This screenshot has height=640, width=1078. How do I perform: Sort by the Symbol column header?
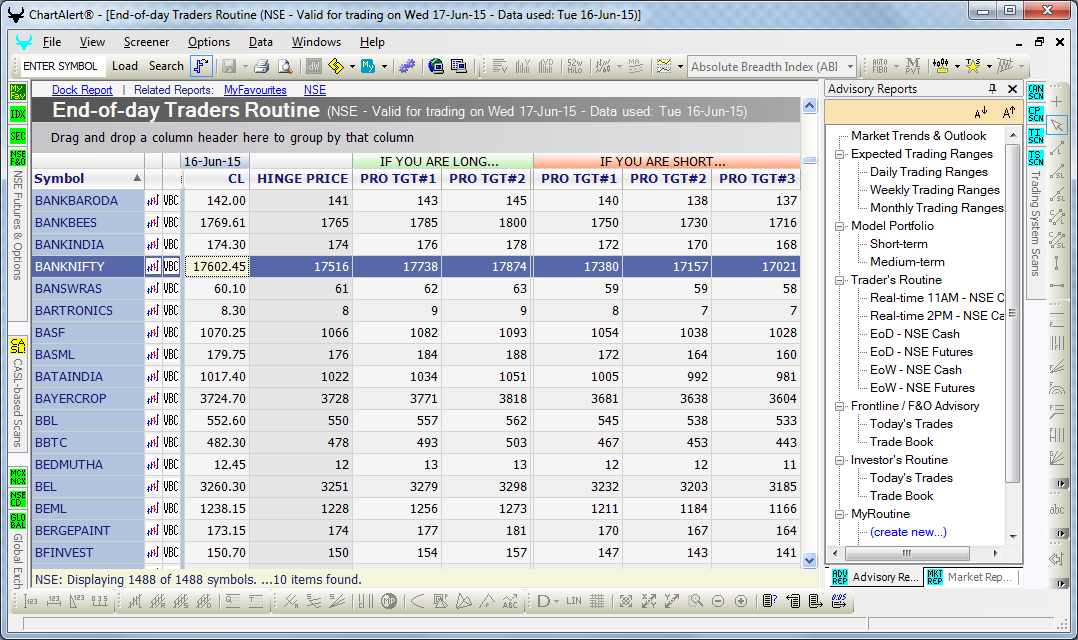(88, 179)
